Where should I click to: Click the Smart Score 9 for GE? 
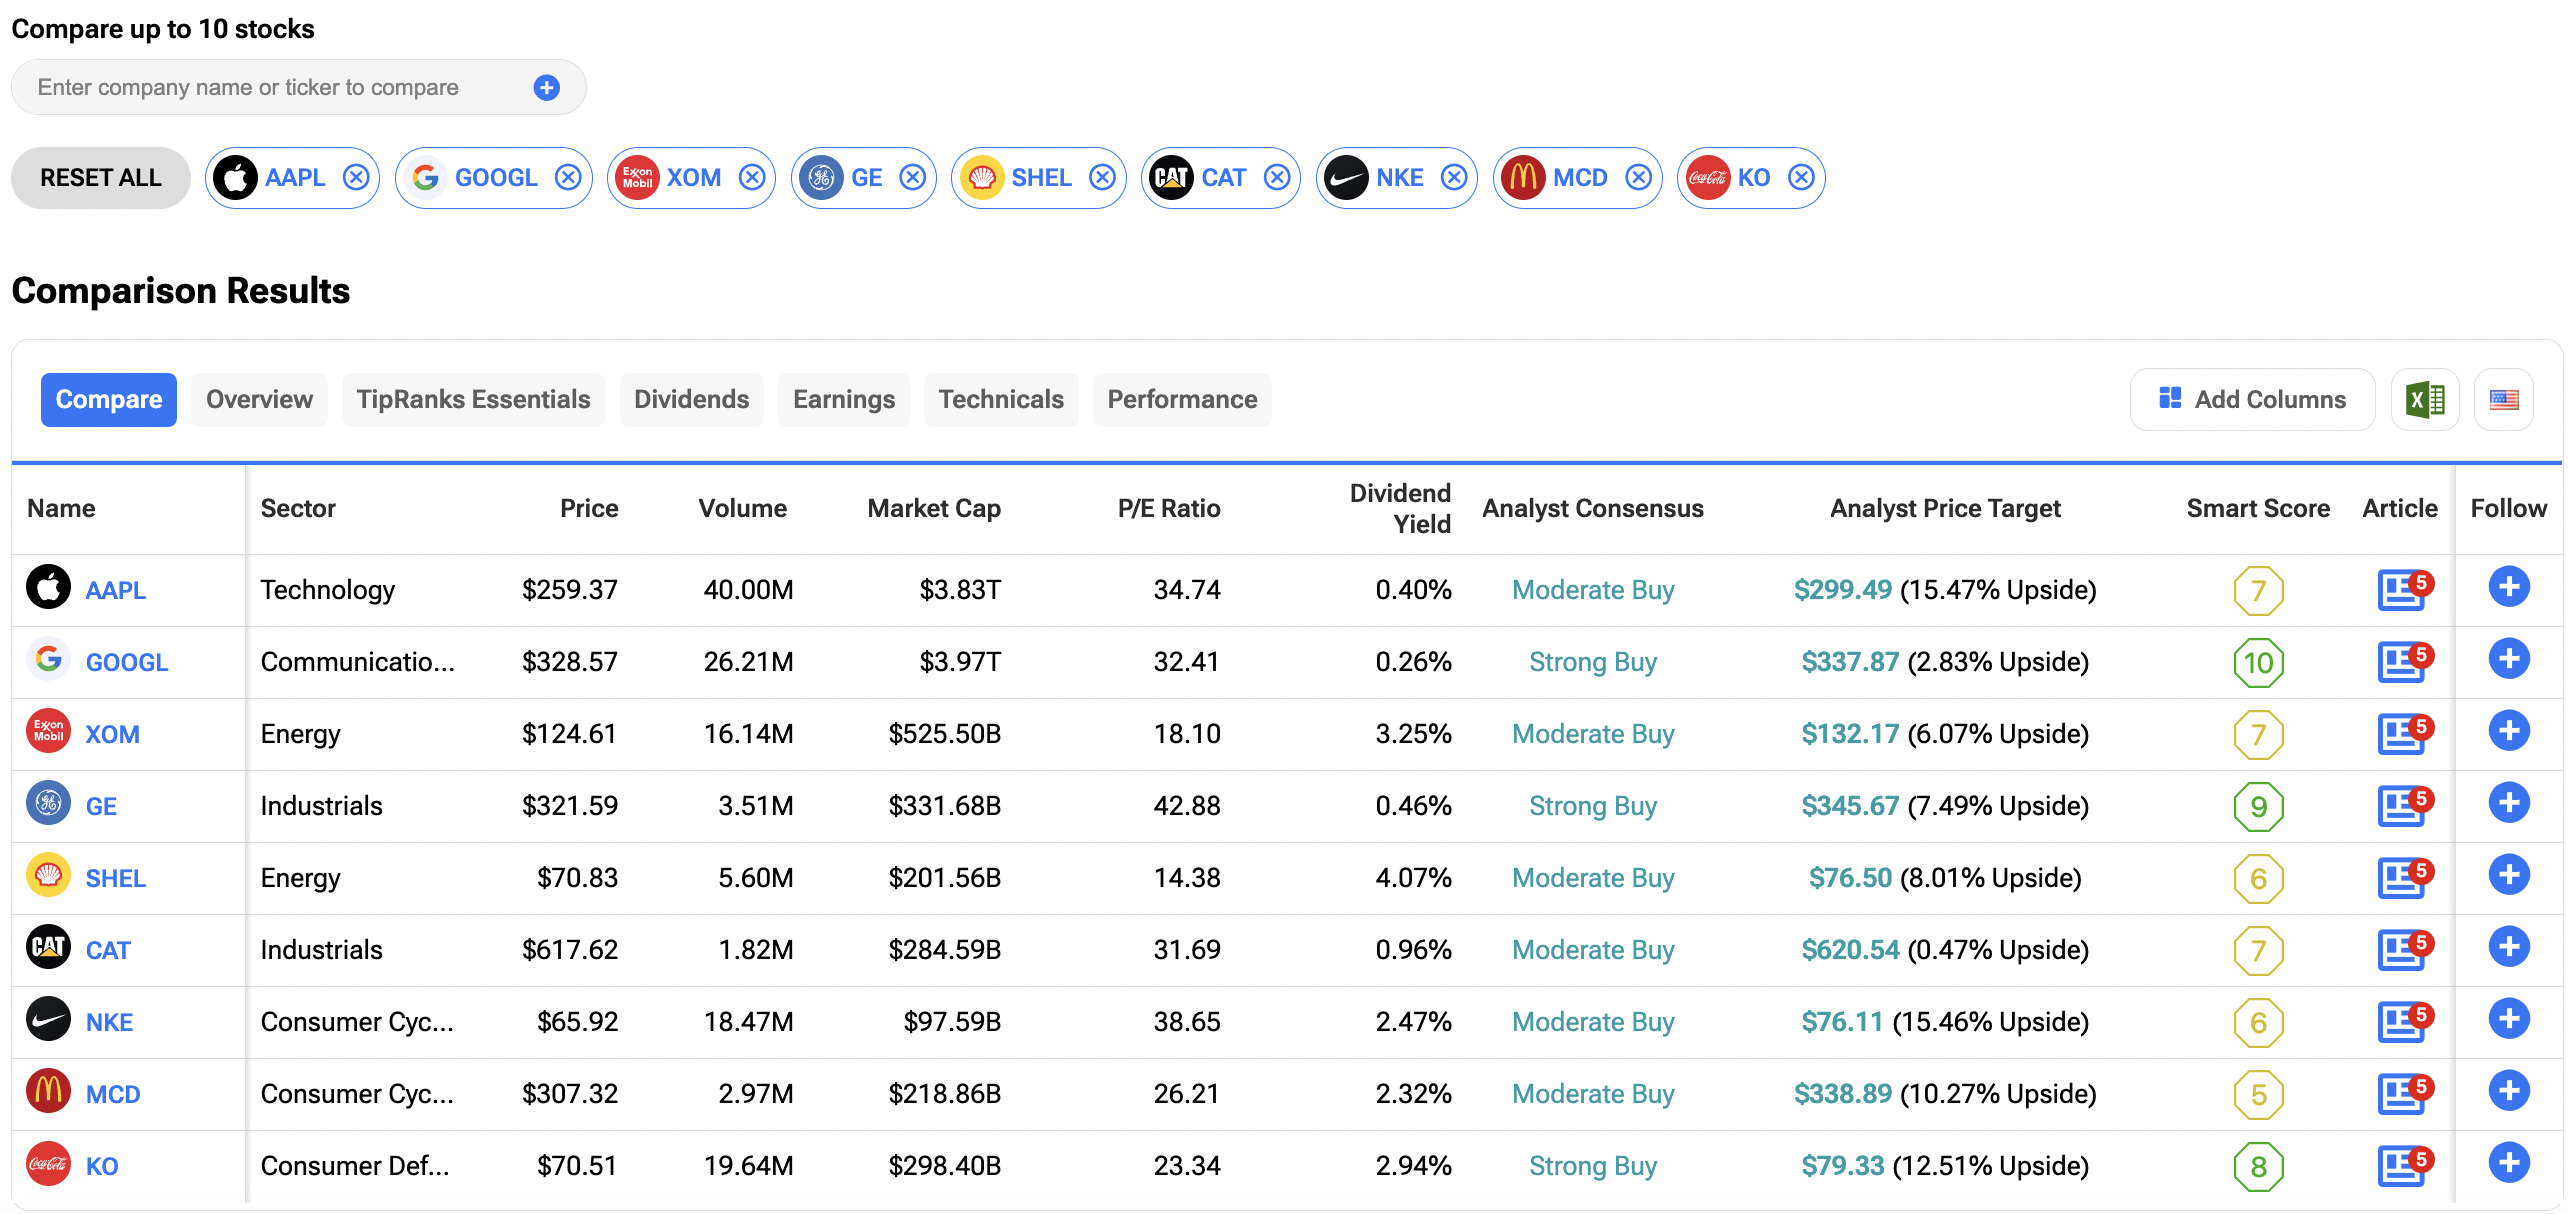point(2258,806)
